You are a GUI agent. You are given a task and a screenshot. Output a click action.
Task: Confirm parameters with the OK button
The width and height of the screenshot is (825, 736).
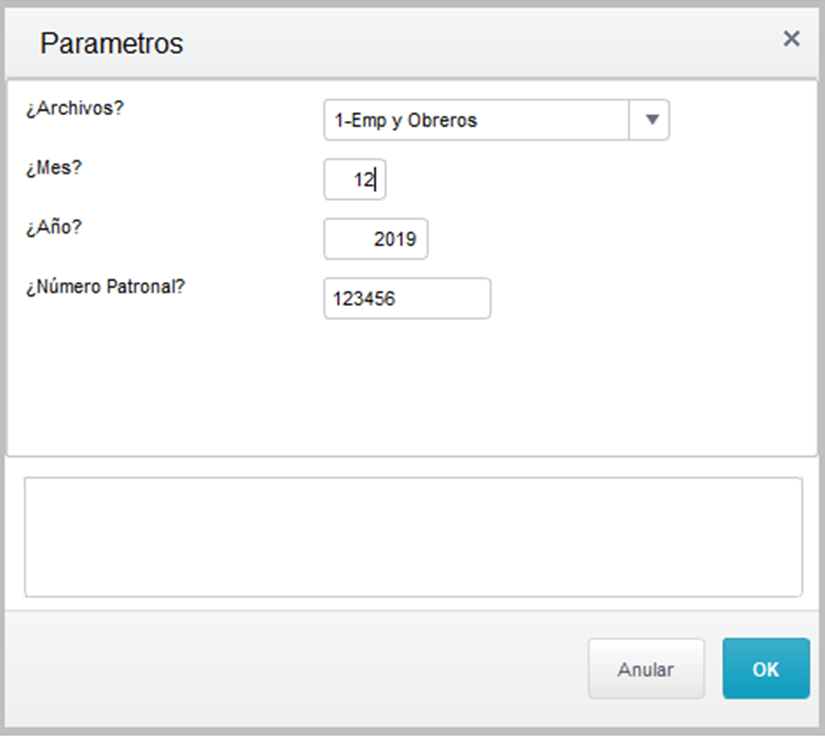(x=765, y=669)
